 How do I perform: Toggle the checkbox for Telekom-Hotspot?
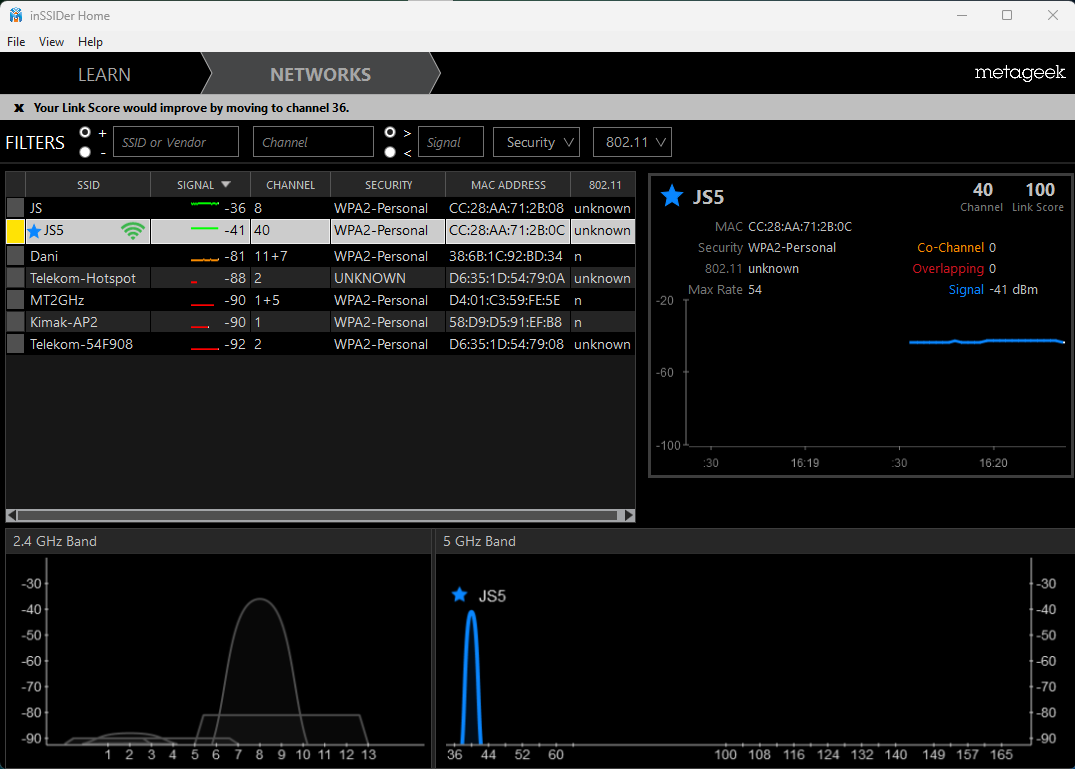point(15,278)
